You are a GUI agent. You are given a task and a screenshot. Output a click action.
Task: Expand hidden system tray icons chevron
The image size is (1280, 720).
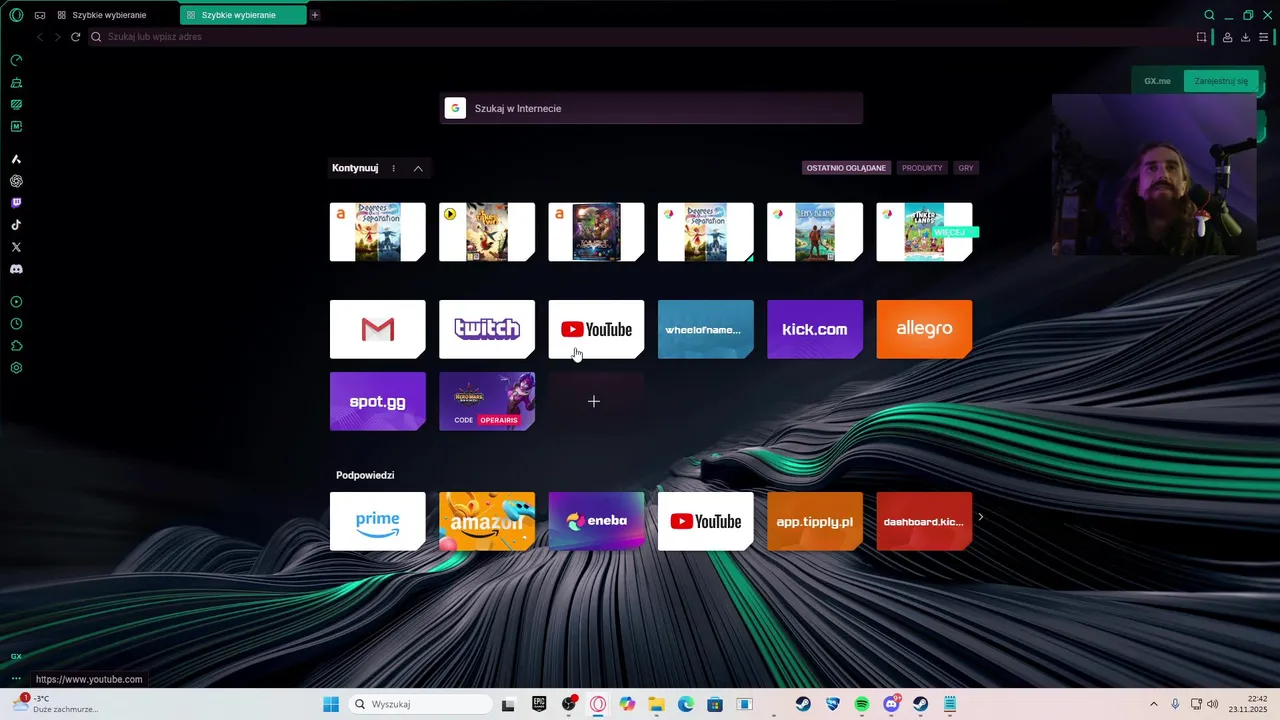click(x=1153, y=704)
